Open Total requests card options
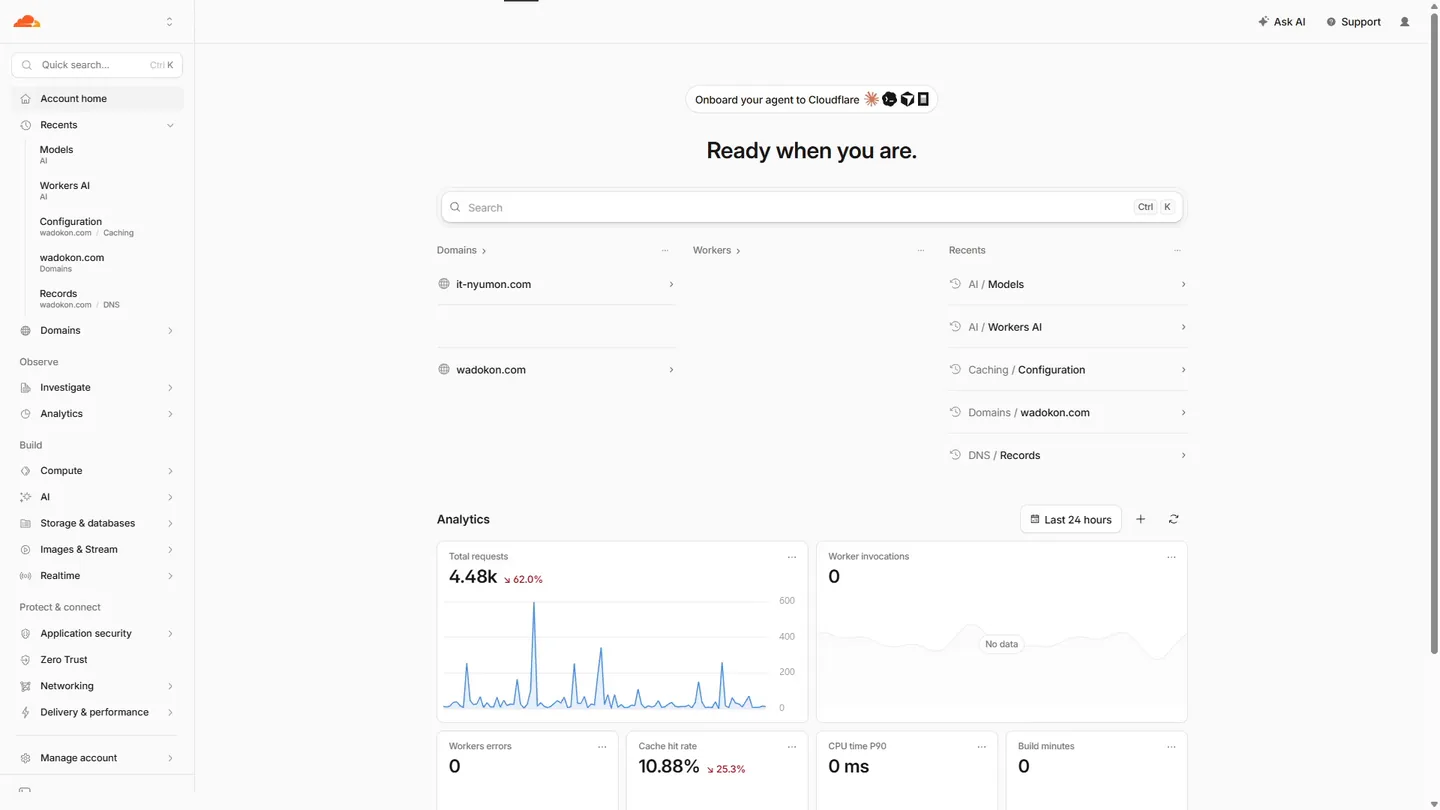Screen dimensions: 1440x810 [792, 557]
